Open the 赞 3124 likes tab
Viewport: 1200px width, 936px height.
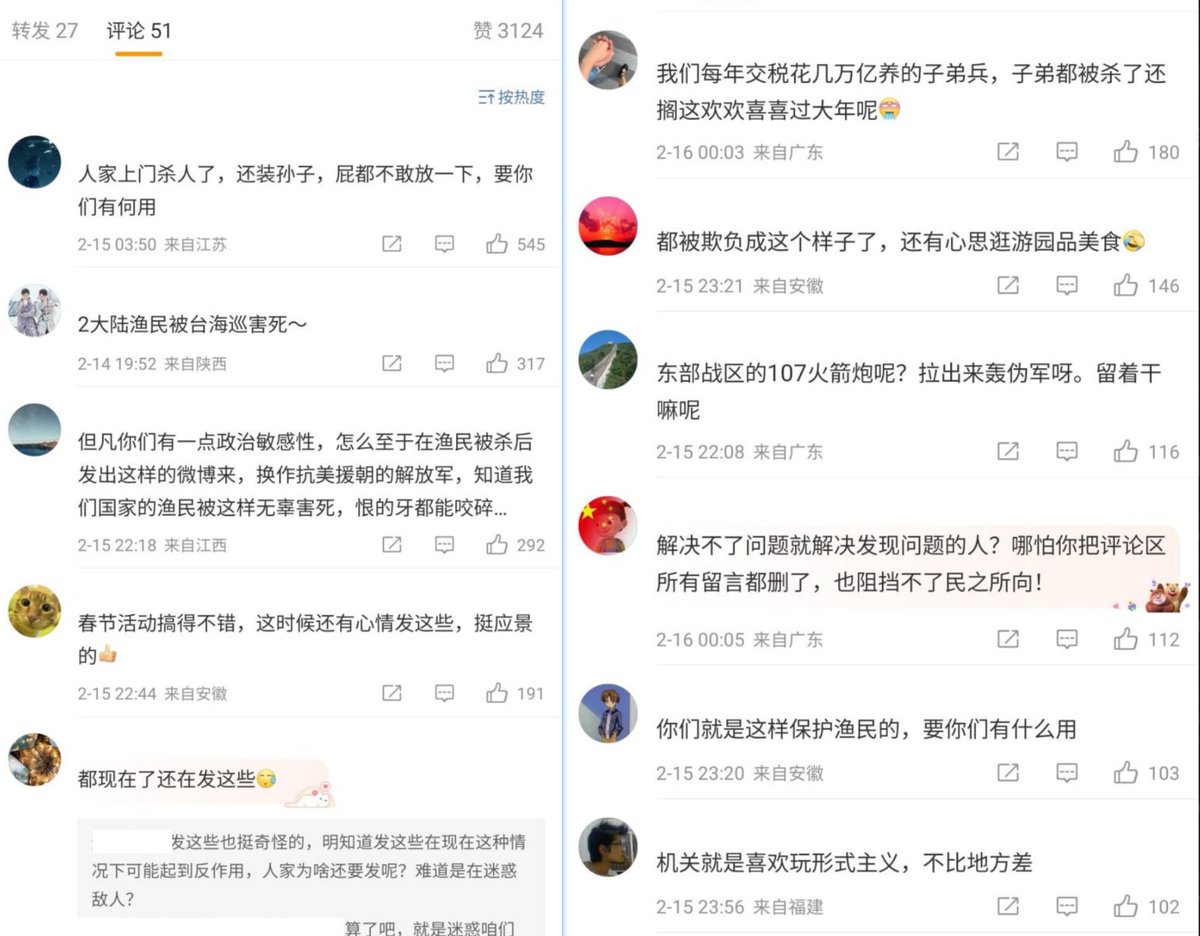click(x=508, y=31)
